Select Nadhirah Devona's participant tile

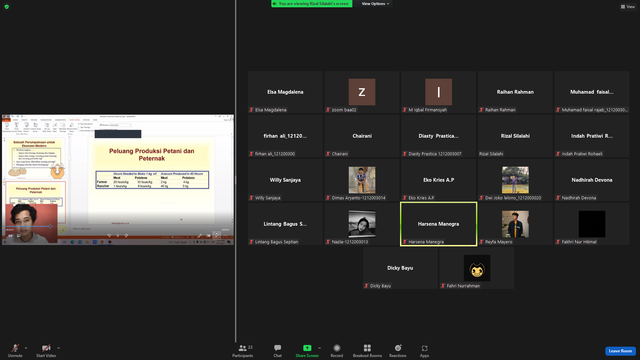(592, 180)
